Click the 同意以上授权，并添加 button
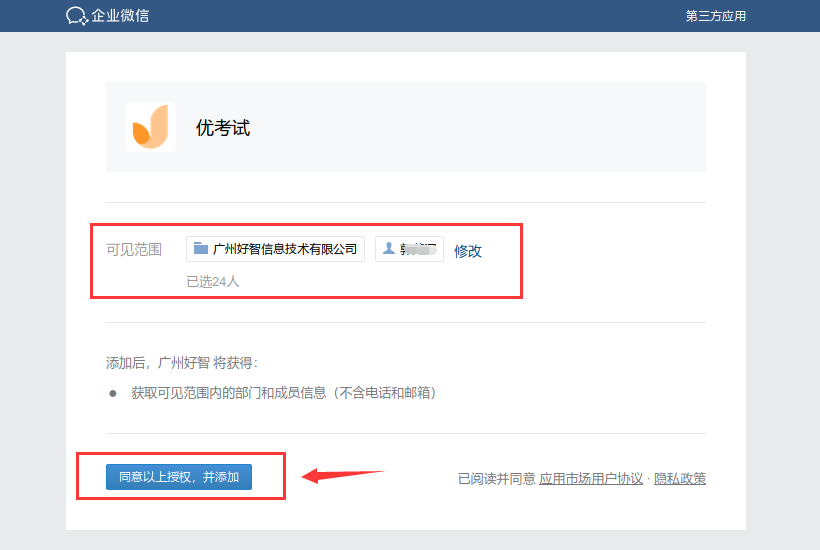This screenshot has width=820, height=550. (x=179, y=477)
